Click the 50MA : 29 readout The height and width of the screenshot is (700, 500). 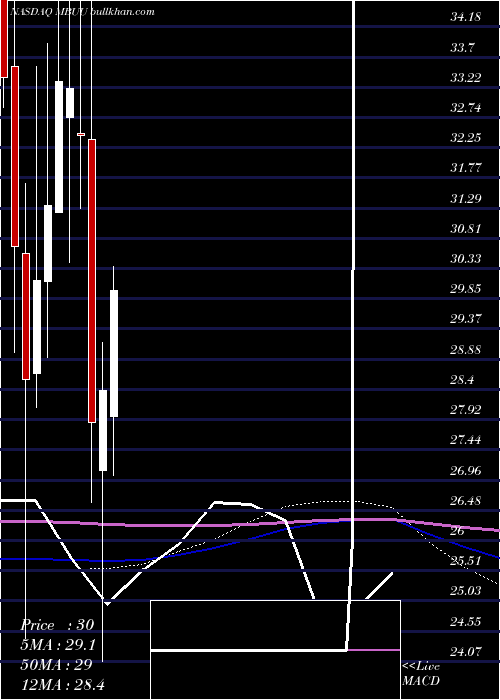[x=56, y=664]
